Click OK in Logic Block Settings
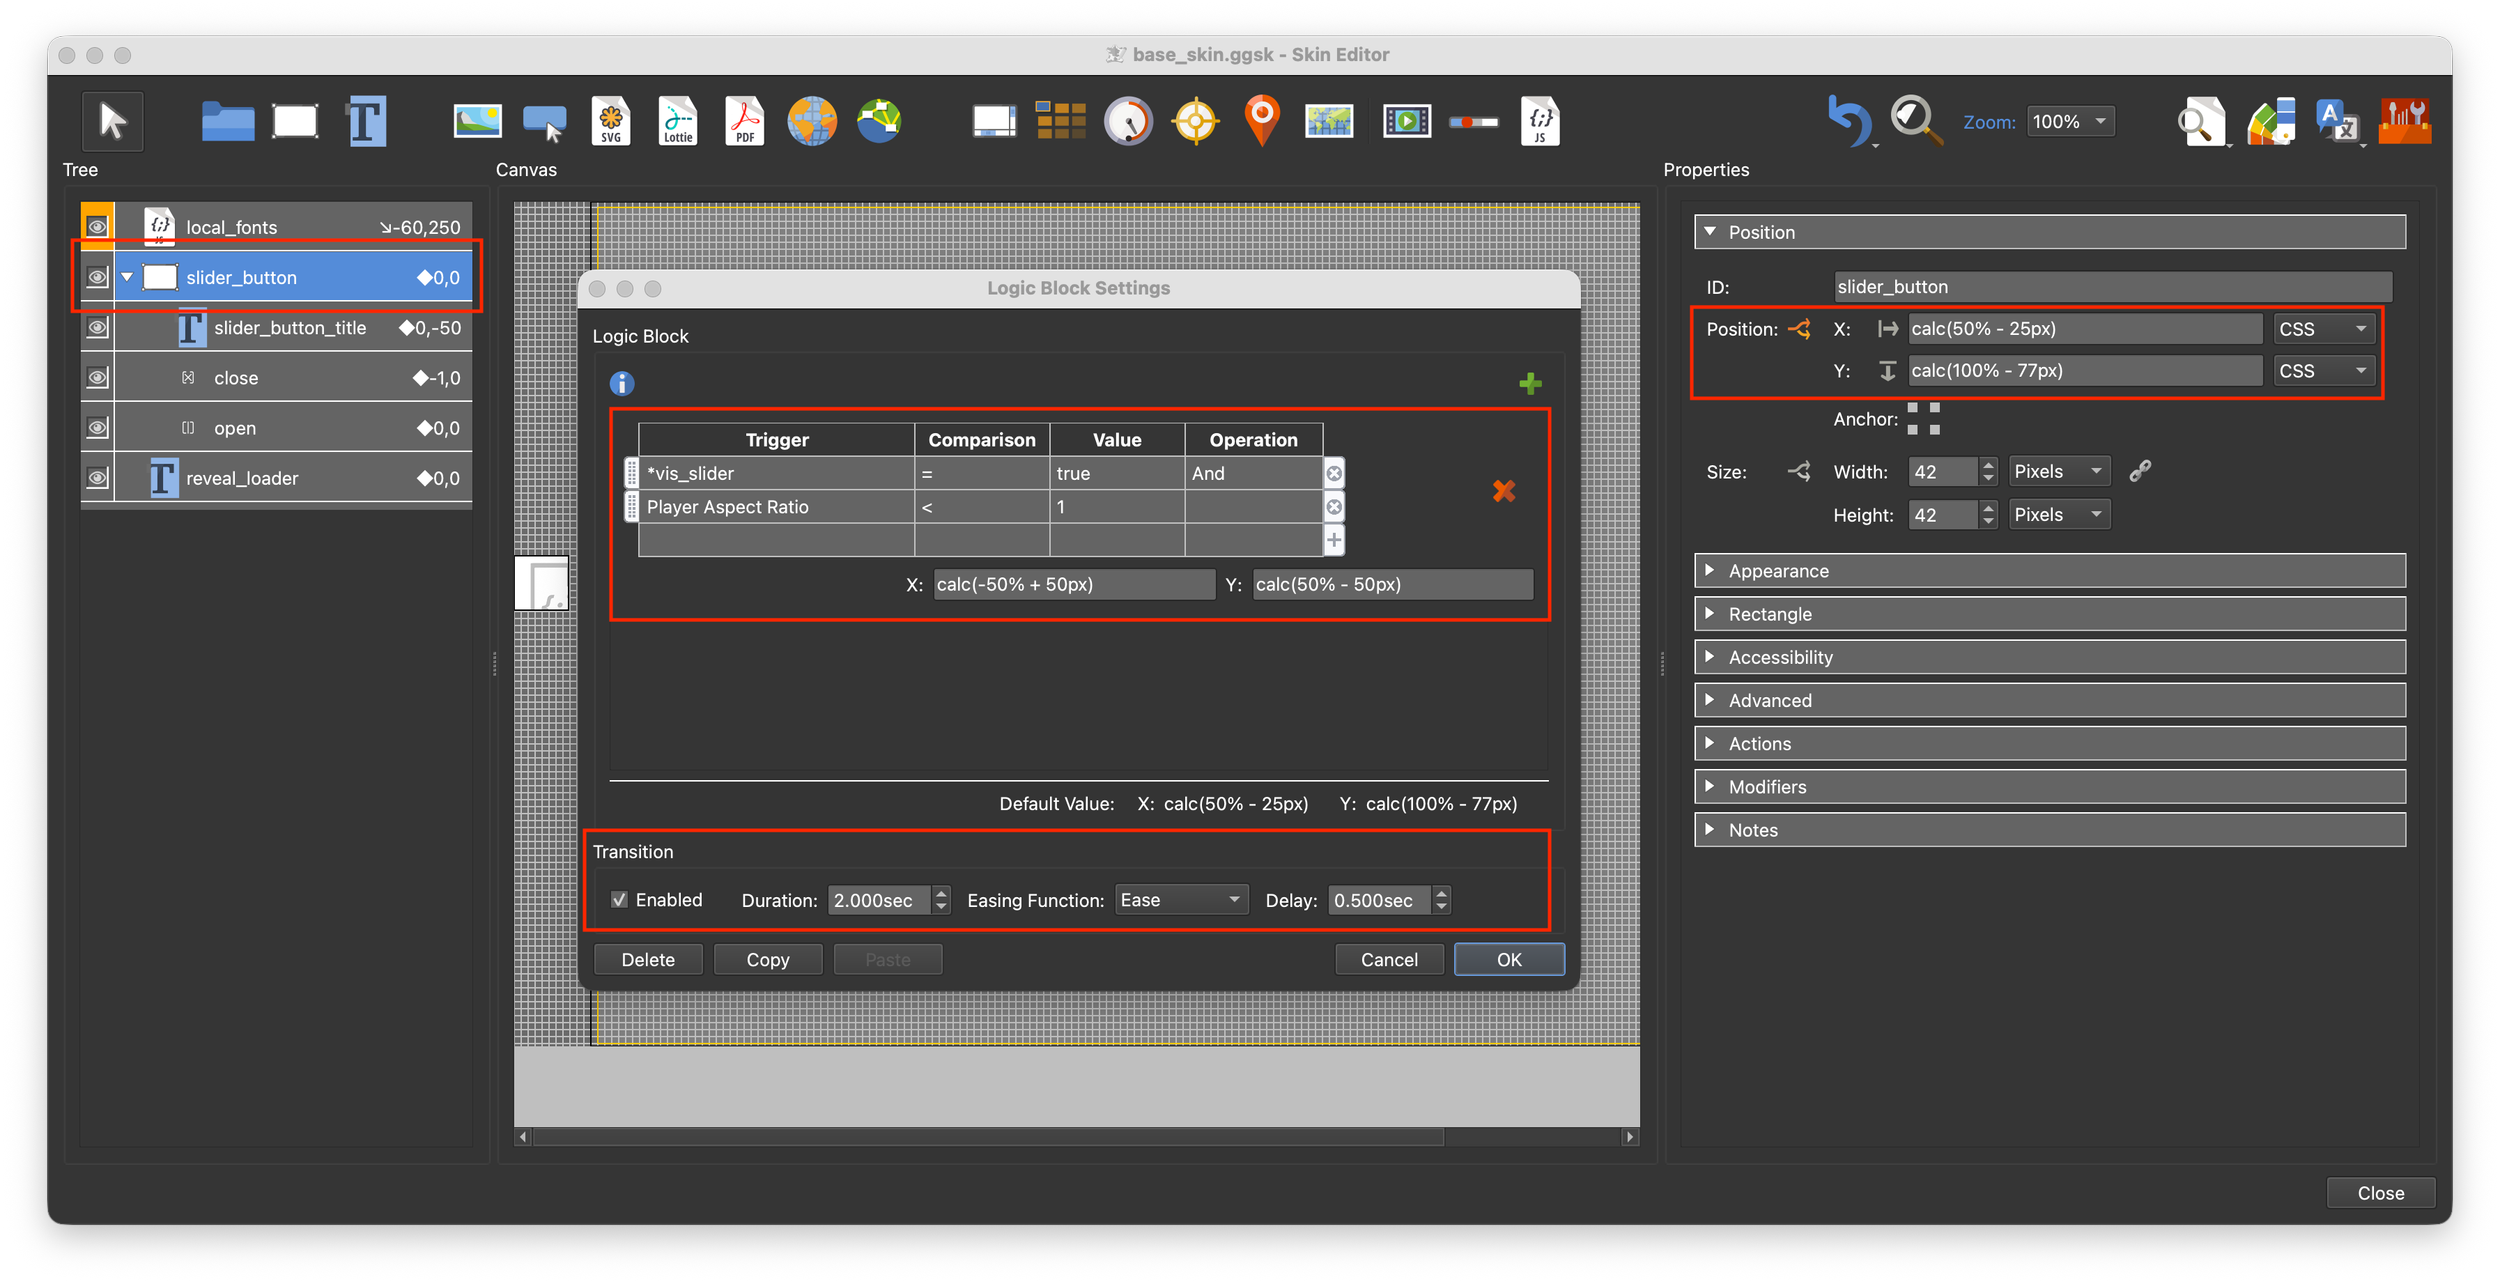Screen dimensions: 2500x1283 (1508, 960)
